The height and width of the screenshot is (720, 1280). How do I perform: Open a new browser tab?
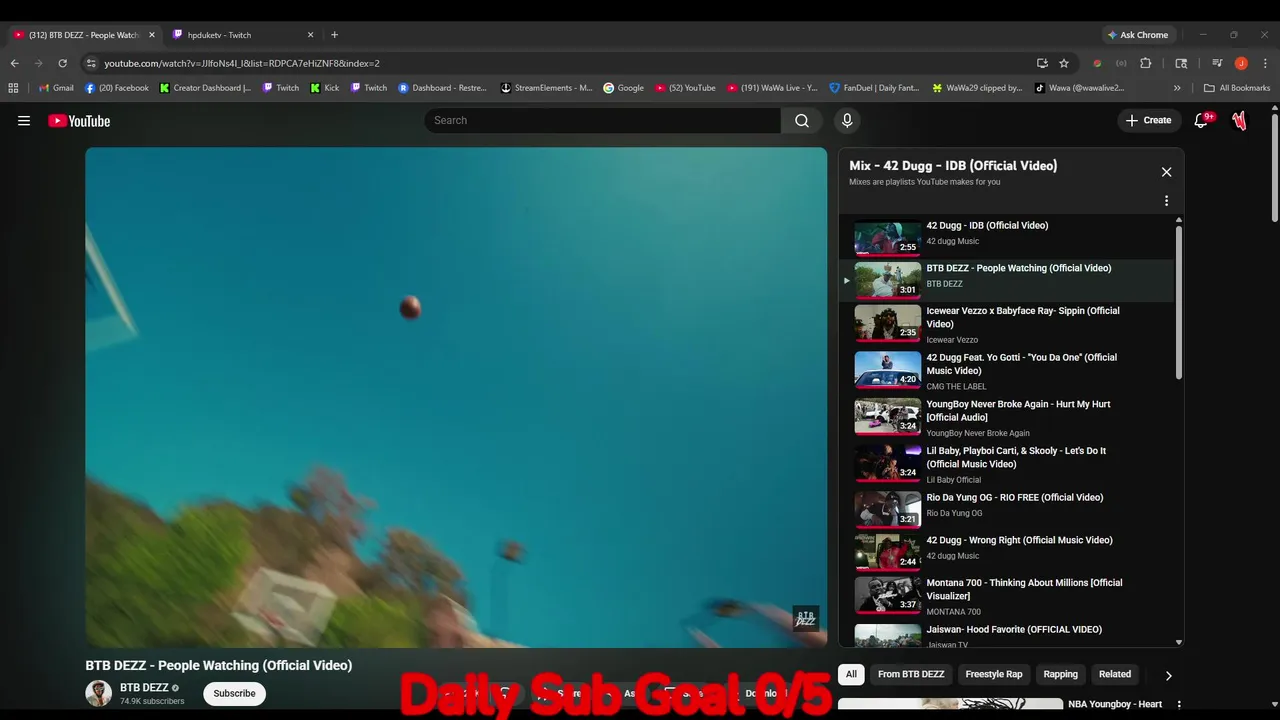point(334,35)
